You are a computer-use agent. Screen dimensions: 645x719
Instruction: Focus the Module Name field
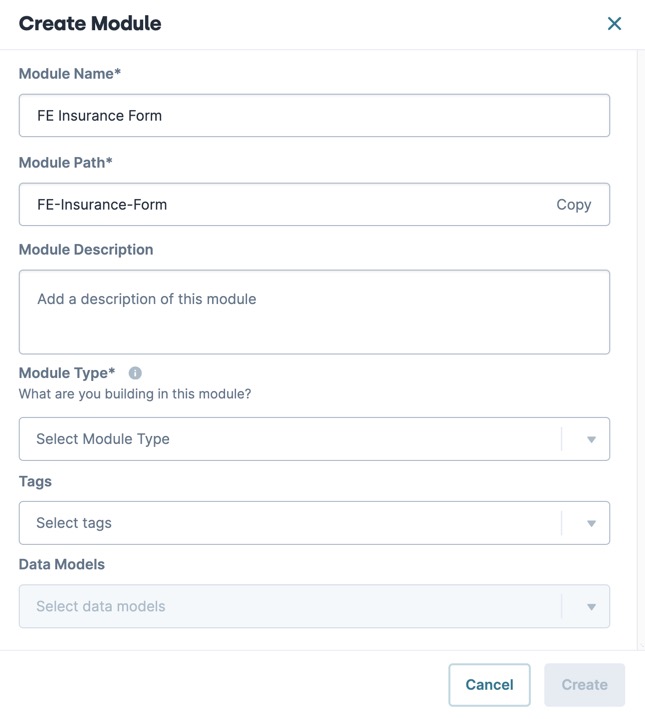point(314,116)
